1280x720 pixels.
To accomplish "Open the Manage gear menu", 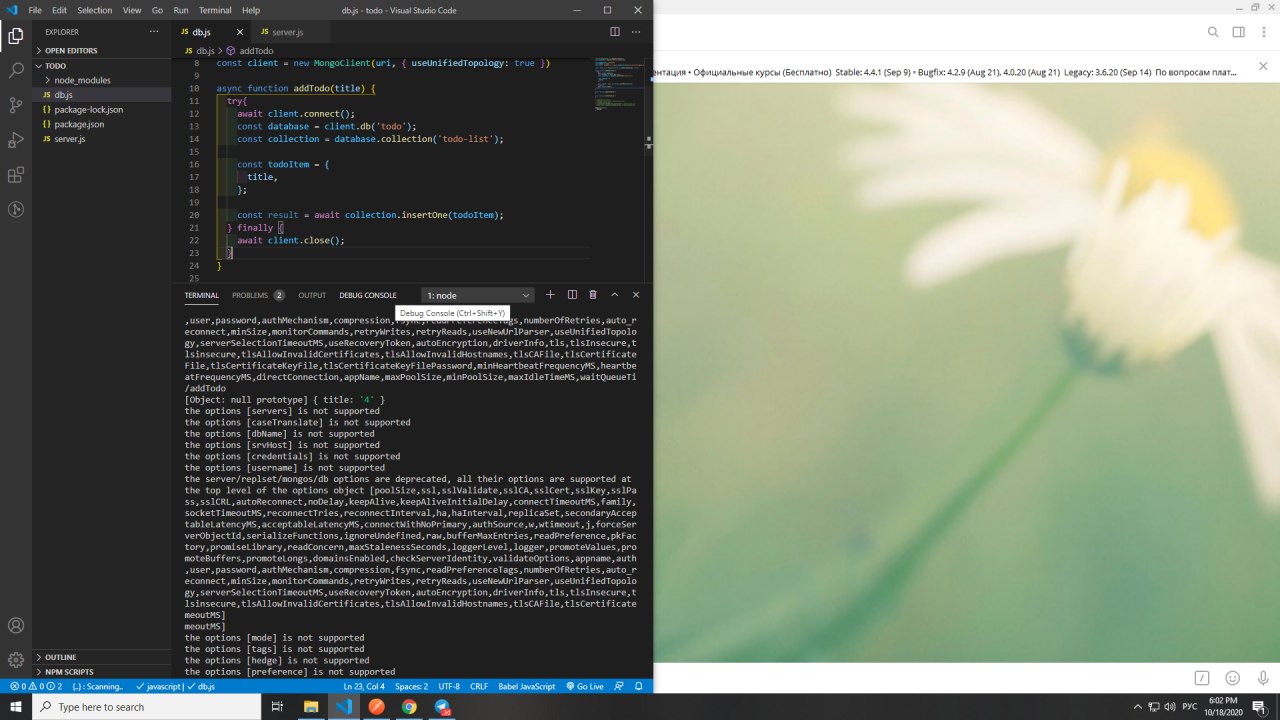I will click(x=16, y=660).
